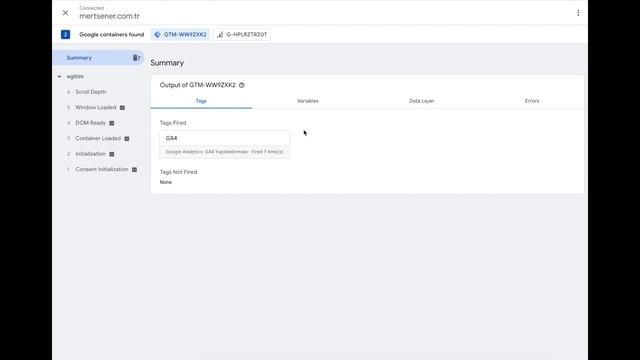Click the containers found count badge
640x360 pixels.
pyautogui.click(x=65, y=35)
